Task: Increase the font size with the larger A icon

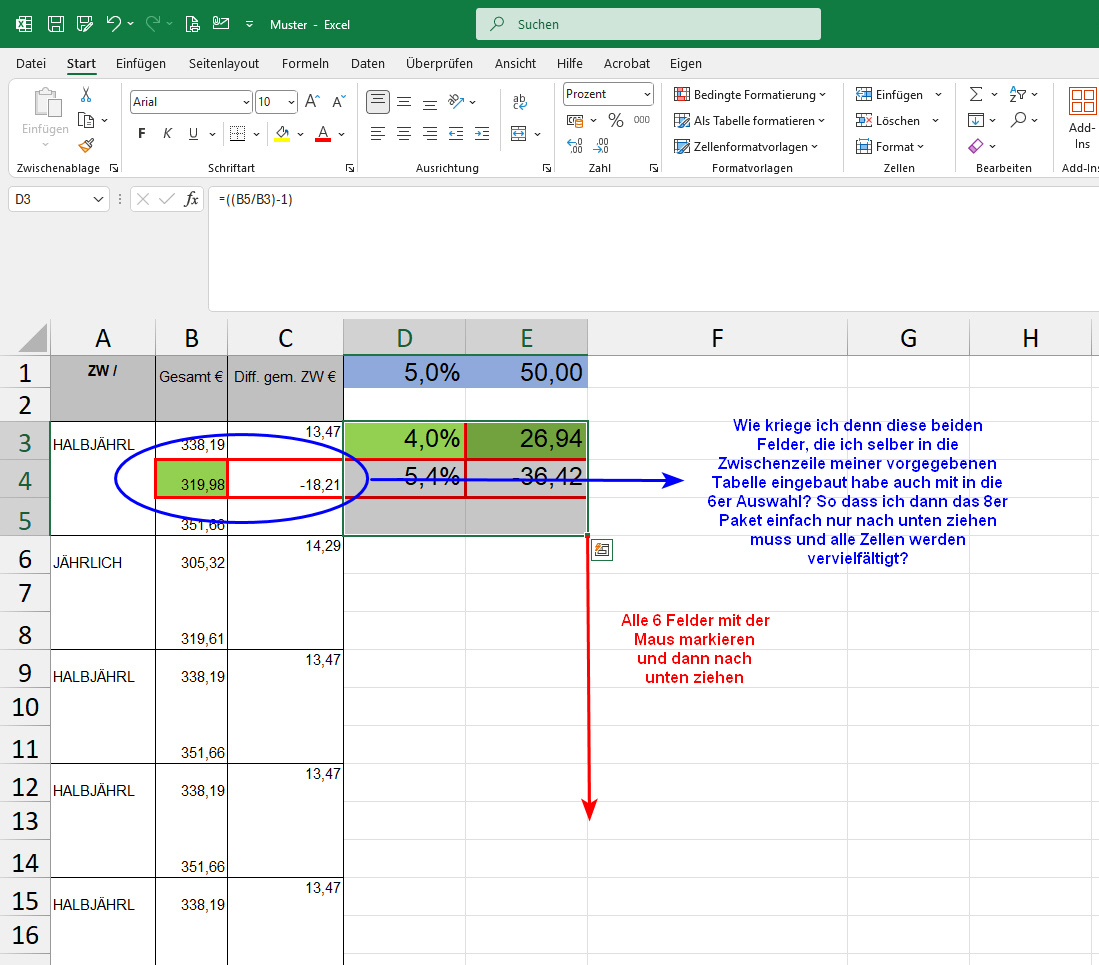Action: coord(313,102)
